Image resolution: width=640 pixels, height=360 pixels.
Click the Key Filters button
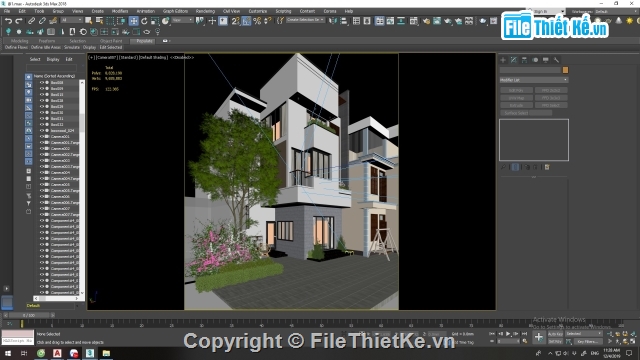pyautogui.click(x=588, y=341)
